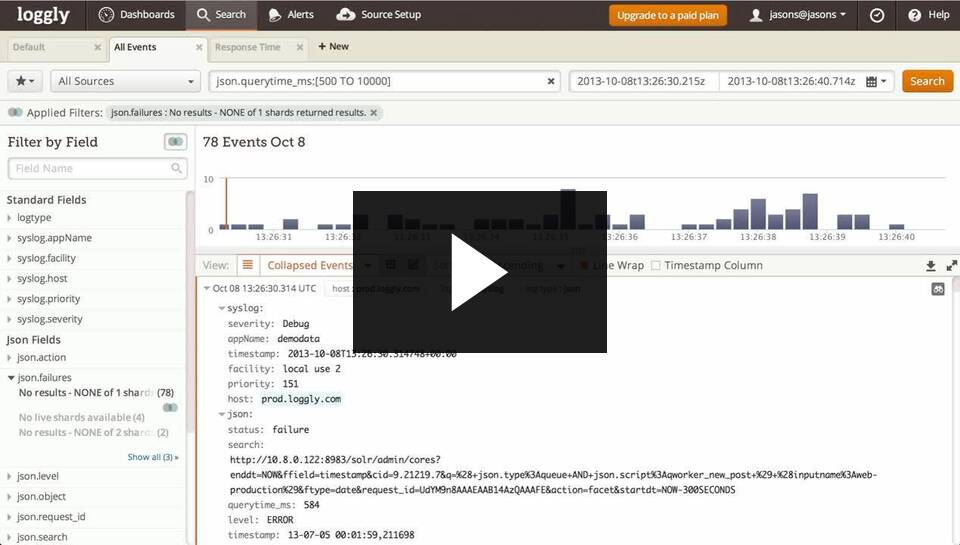
Task: Clear the search query text
Action: coord(551,81)
